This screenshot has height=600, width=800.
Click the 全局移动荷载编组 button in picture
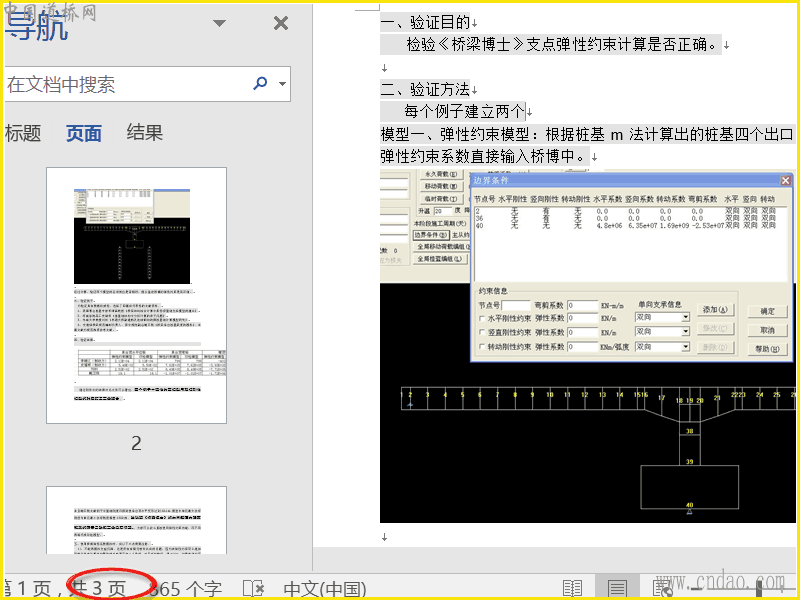coord(443,247)
